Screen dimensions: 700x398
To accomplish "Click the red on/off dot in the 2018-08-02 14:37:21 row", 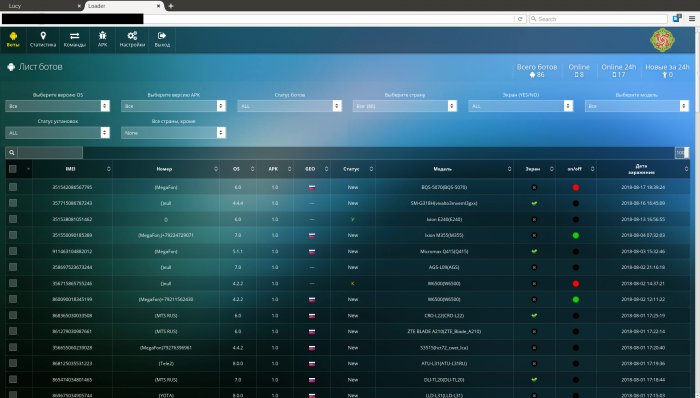I will tap(576, 283).
